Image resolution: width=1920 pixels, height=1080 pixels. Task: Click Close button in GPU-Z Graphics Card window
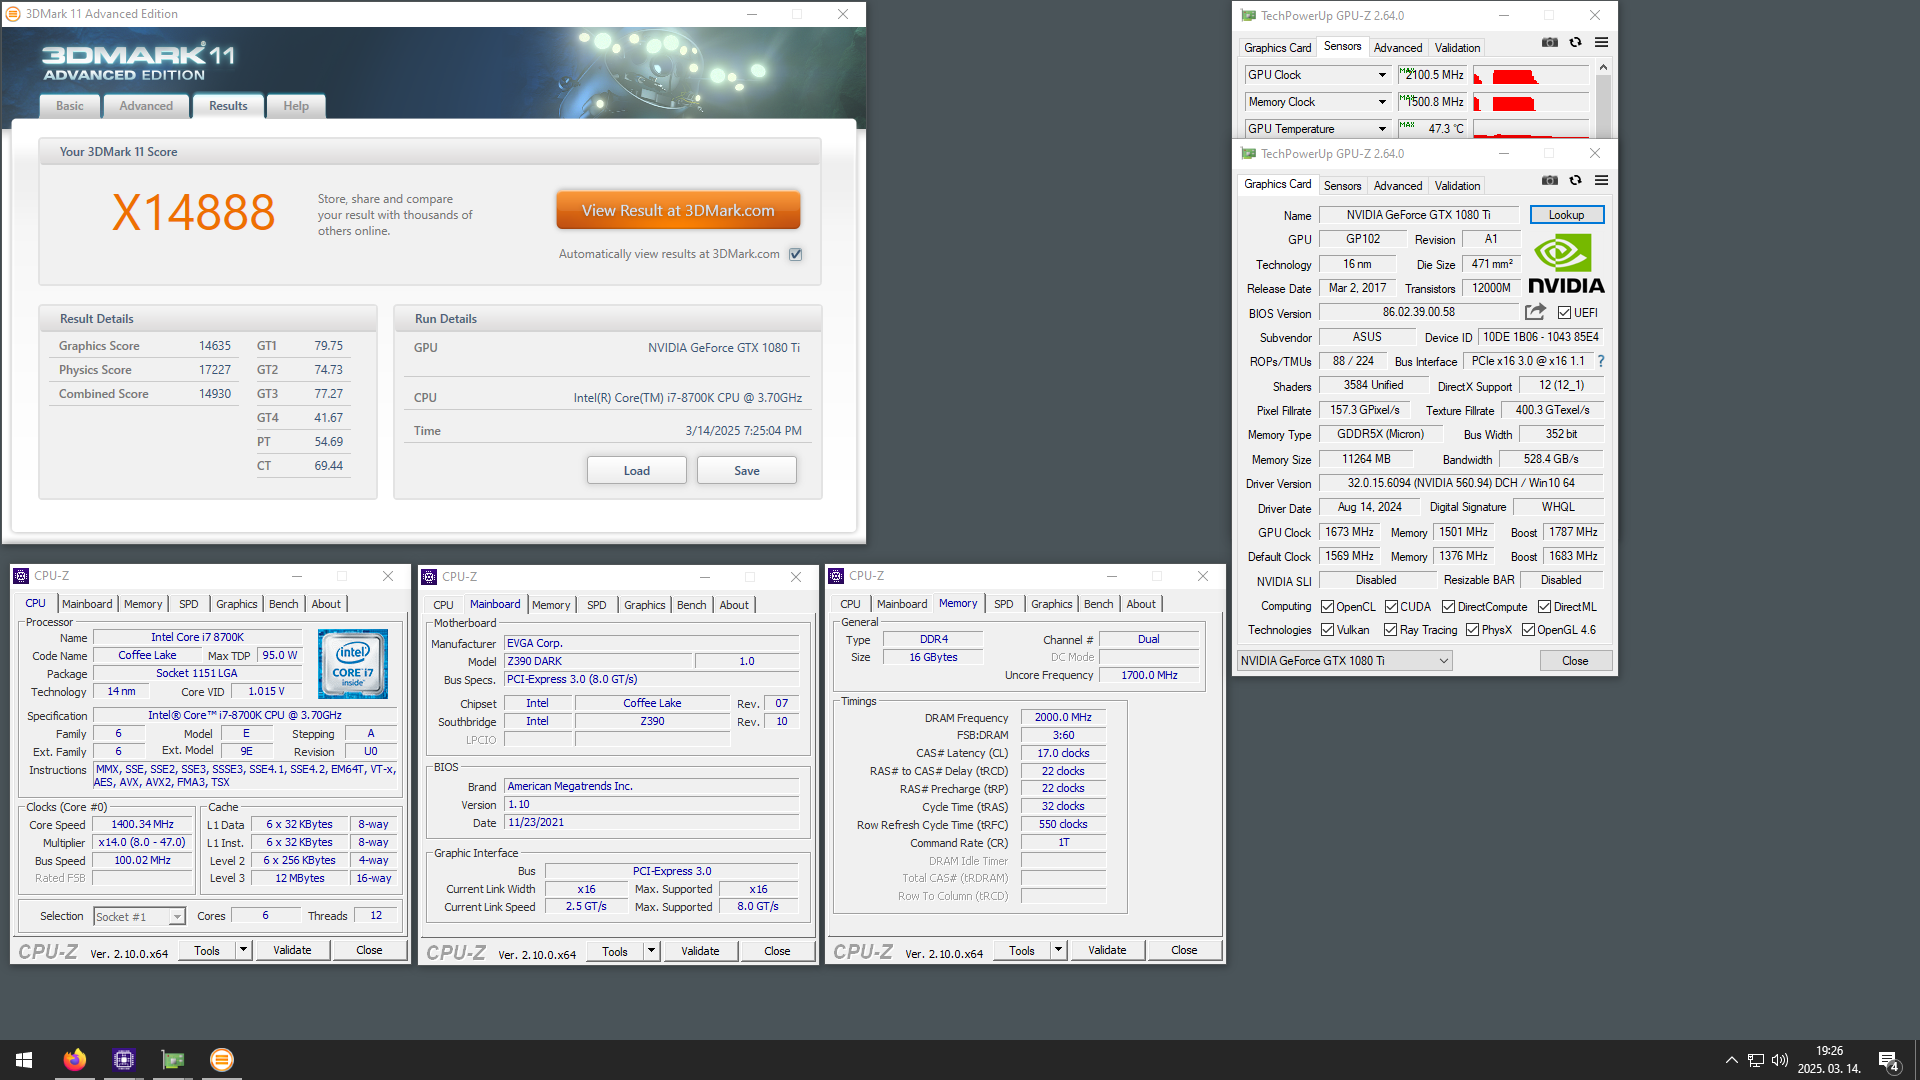click(x=1575, y=661)
